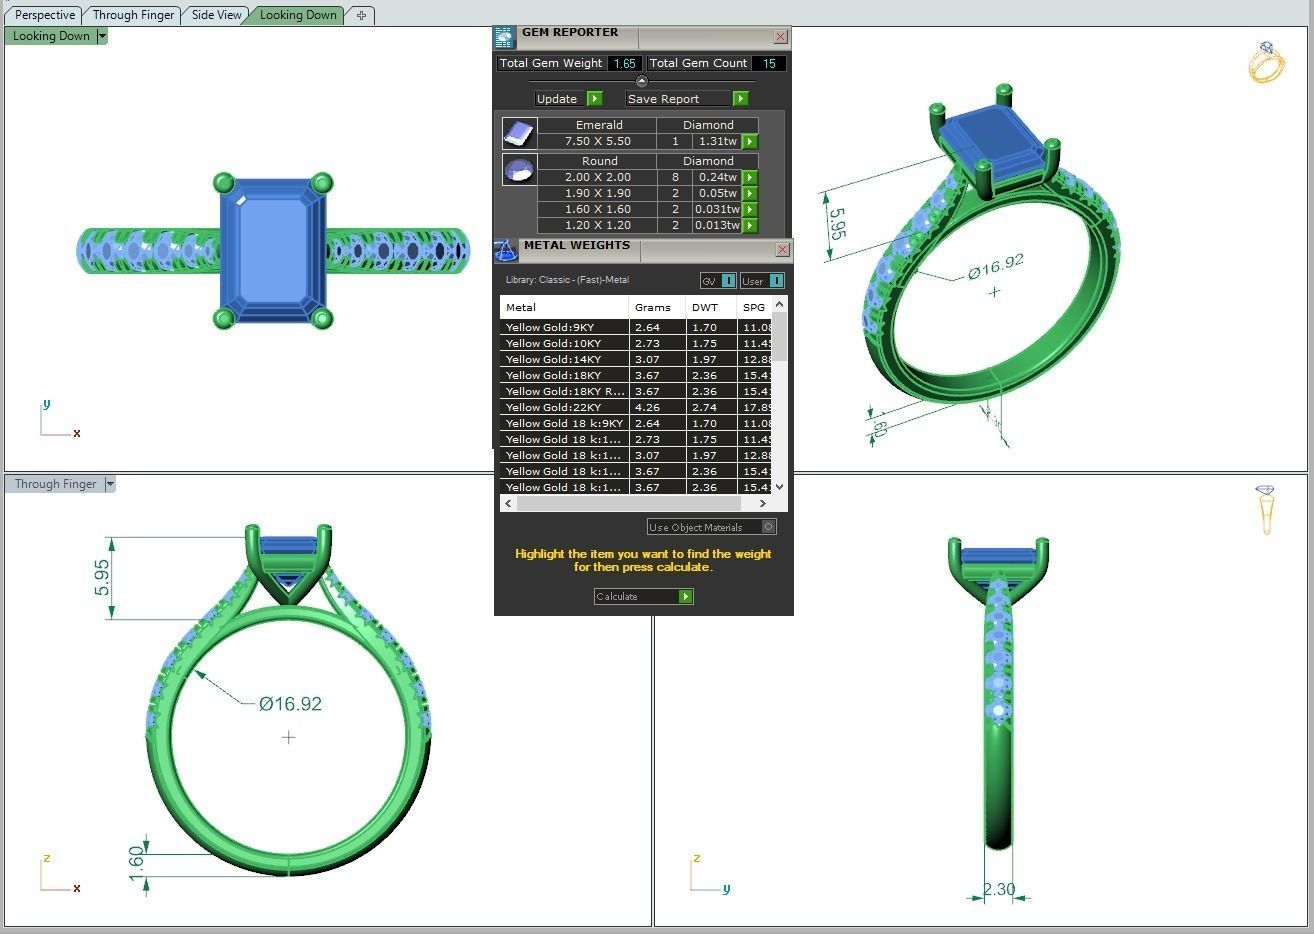Select the Yellow Gold:22KY row
The height and width of the screenshot is (934, 1314).
click(636, 407)
